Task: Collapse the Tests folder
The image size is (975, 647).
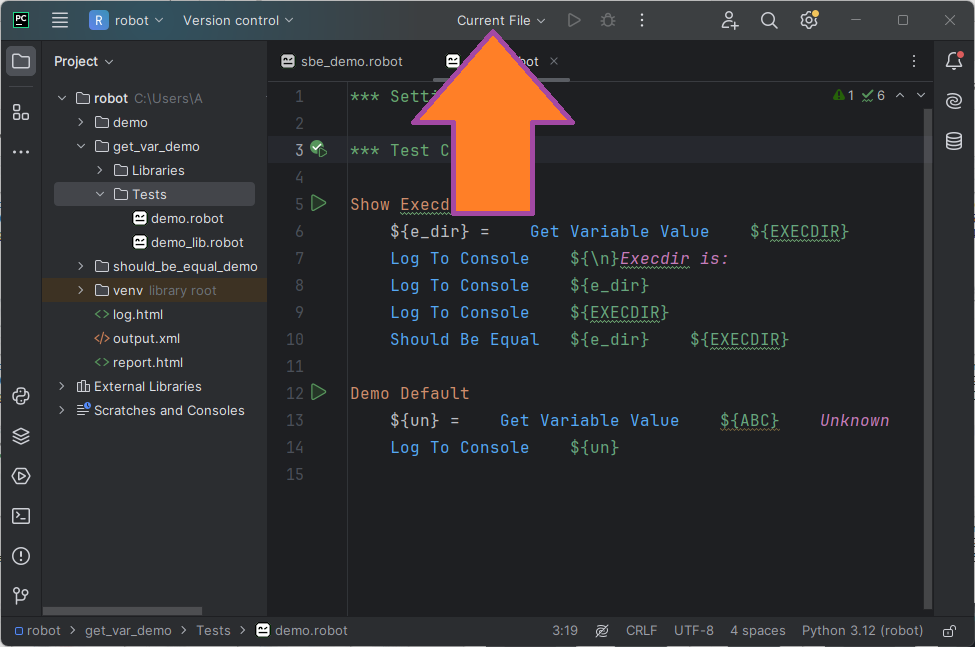Action: pyautogui.click(x=100, y=194)
